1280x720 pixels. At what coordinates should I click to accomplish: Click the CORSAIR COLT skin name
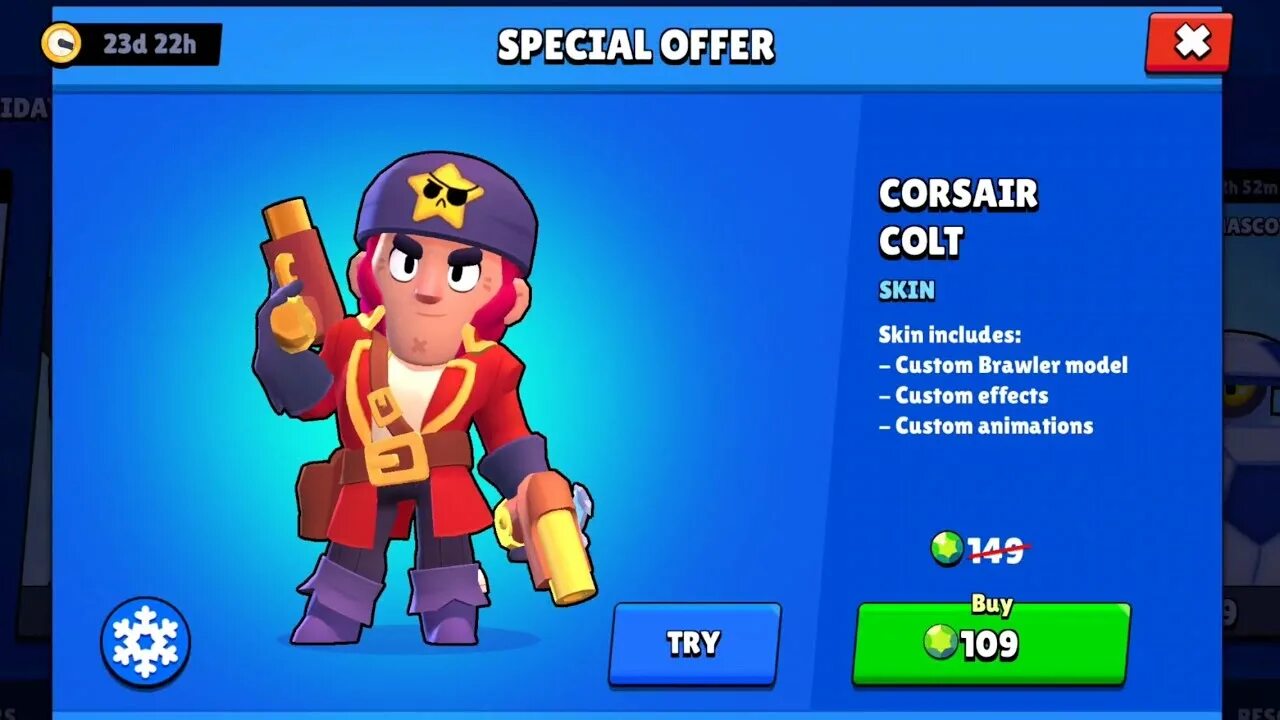coord(958,217)
